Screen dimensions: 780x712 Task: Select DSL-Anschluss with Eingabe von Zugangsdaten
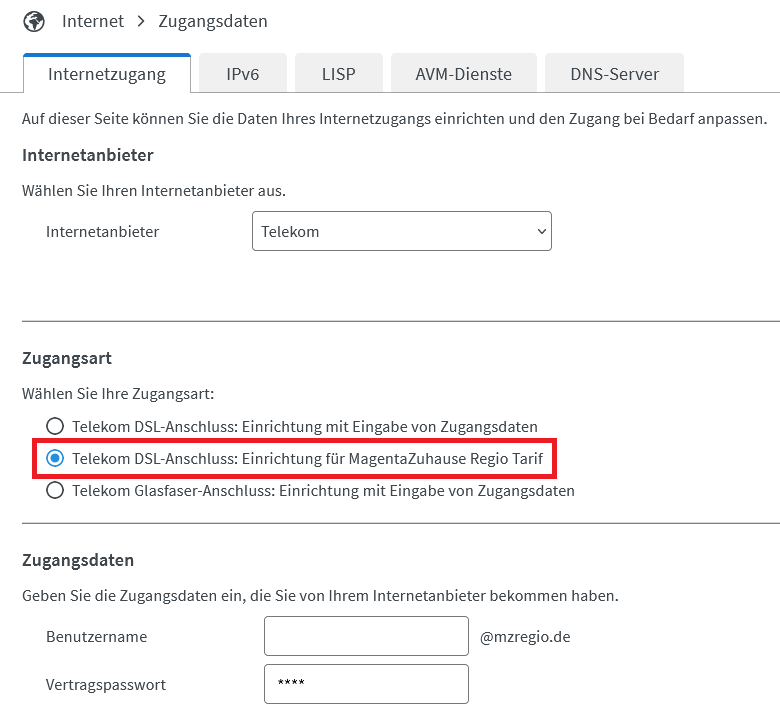[x=292, y=426]
